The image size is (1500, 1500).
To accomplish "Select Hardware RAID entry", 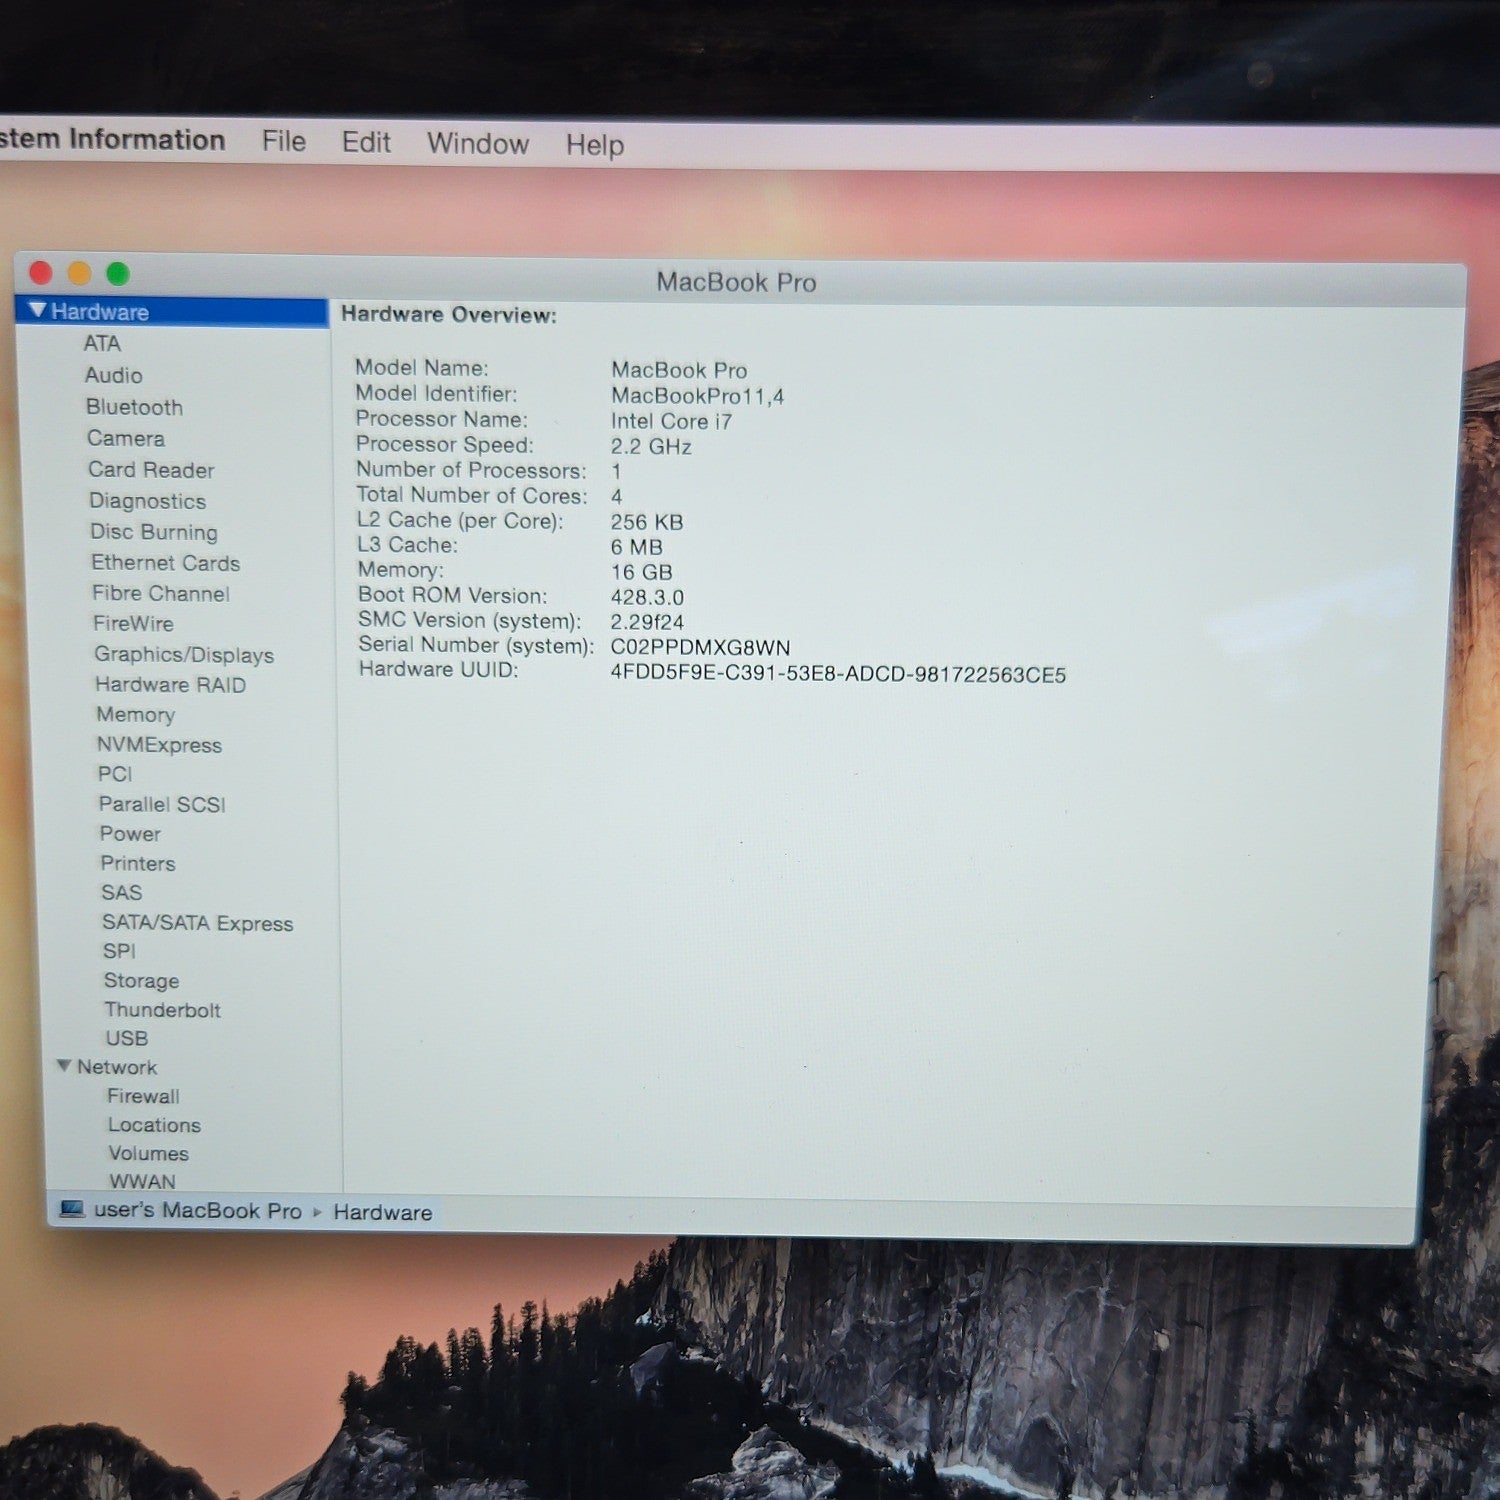I will (170, 684).
